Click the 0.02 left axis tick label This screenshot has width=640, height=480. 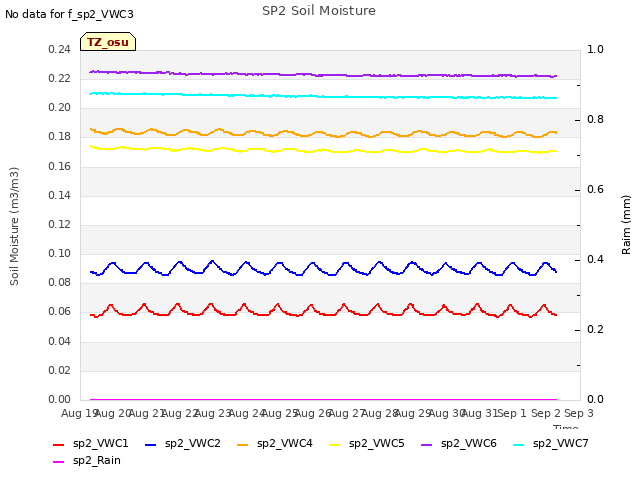pos(60,371)
